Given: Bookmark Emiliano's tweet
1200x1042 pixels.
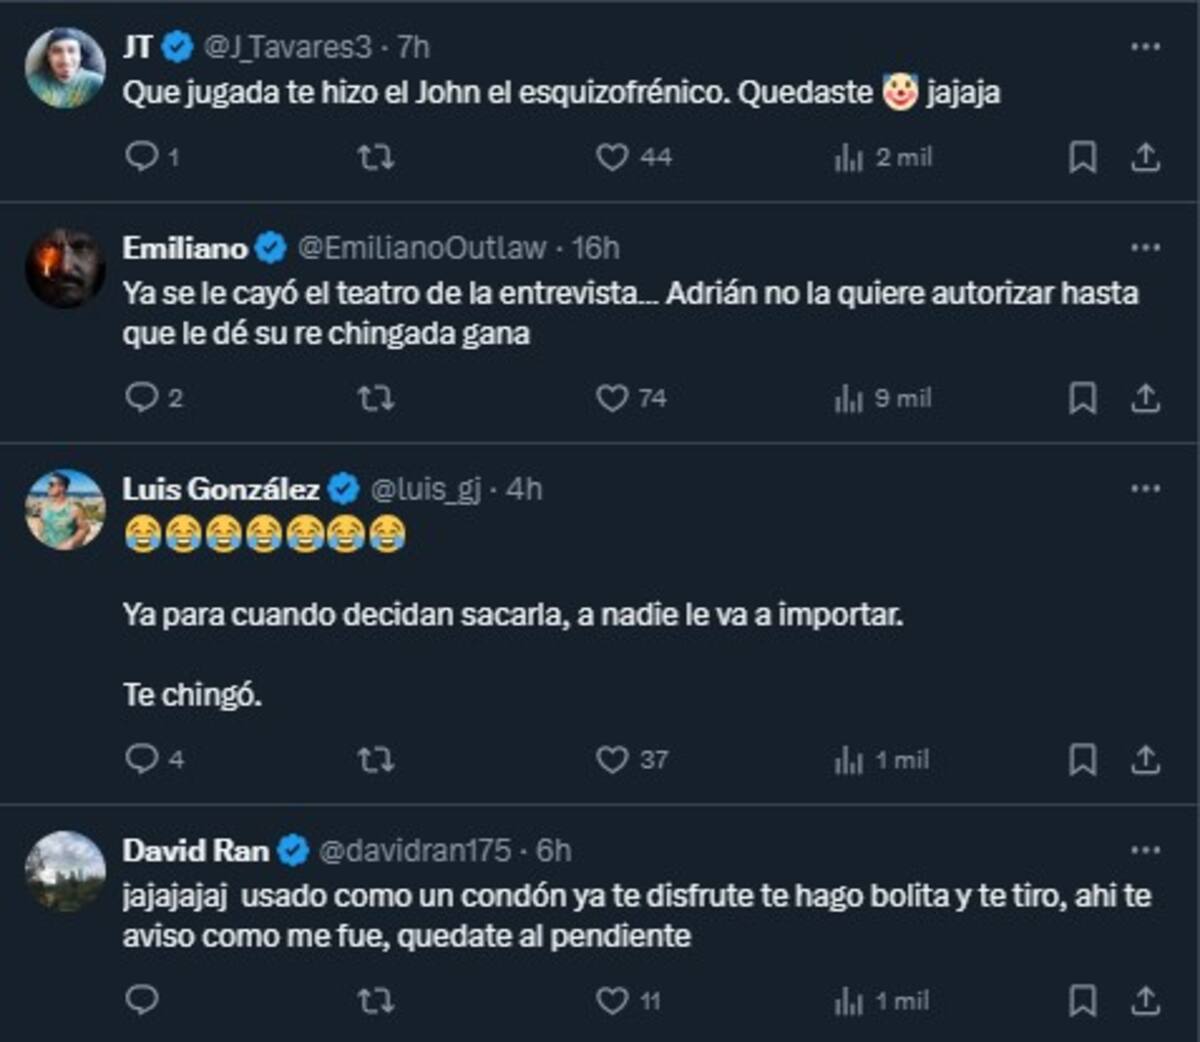Looking at the screenshot, I should tap(1081, 398).
